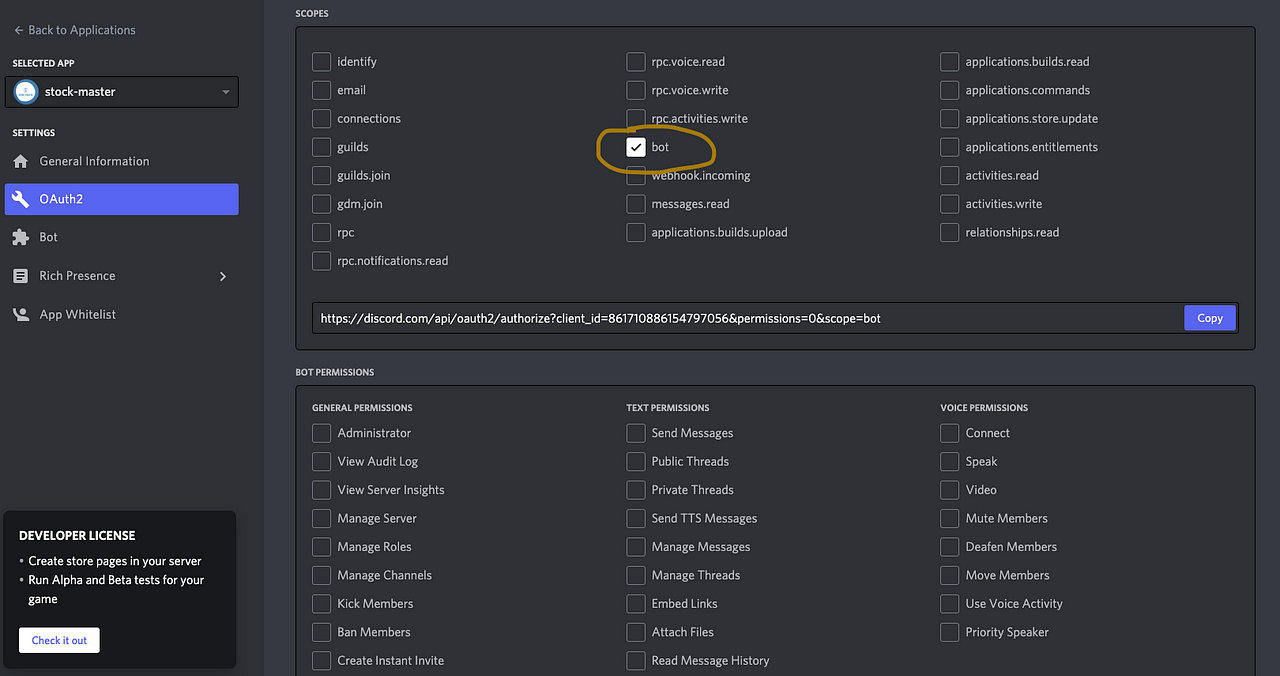Click the General Information home icon
1280x676 pixels.
tap(20, 161)
